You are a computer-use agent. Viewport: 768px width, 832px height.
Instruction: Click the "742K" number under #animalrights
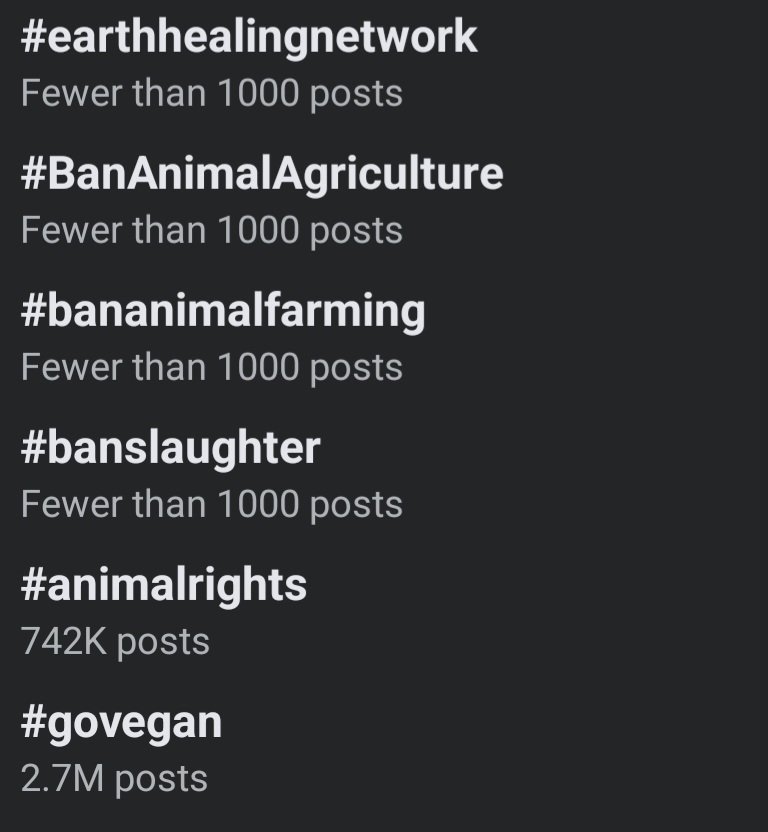pos(63,641)
